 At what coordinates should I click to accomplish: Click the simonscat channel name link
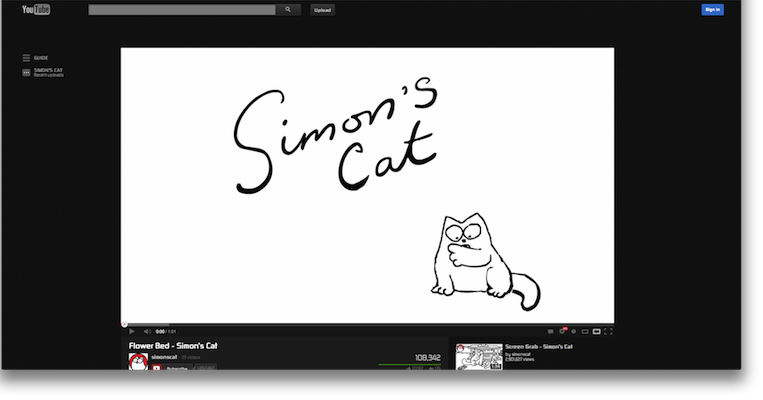[164, 357]
